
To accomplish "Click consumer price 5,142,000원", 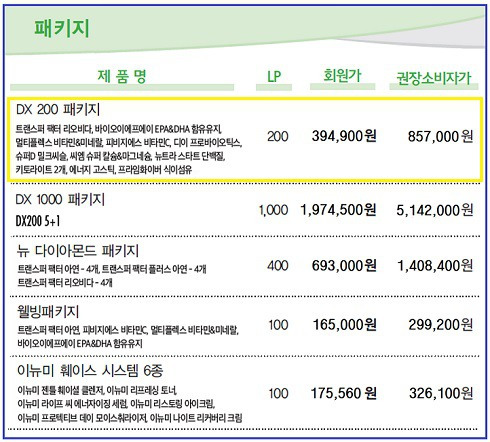I will click(435, 210).
